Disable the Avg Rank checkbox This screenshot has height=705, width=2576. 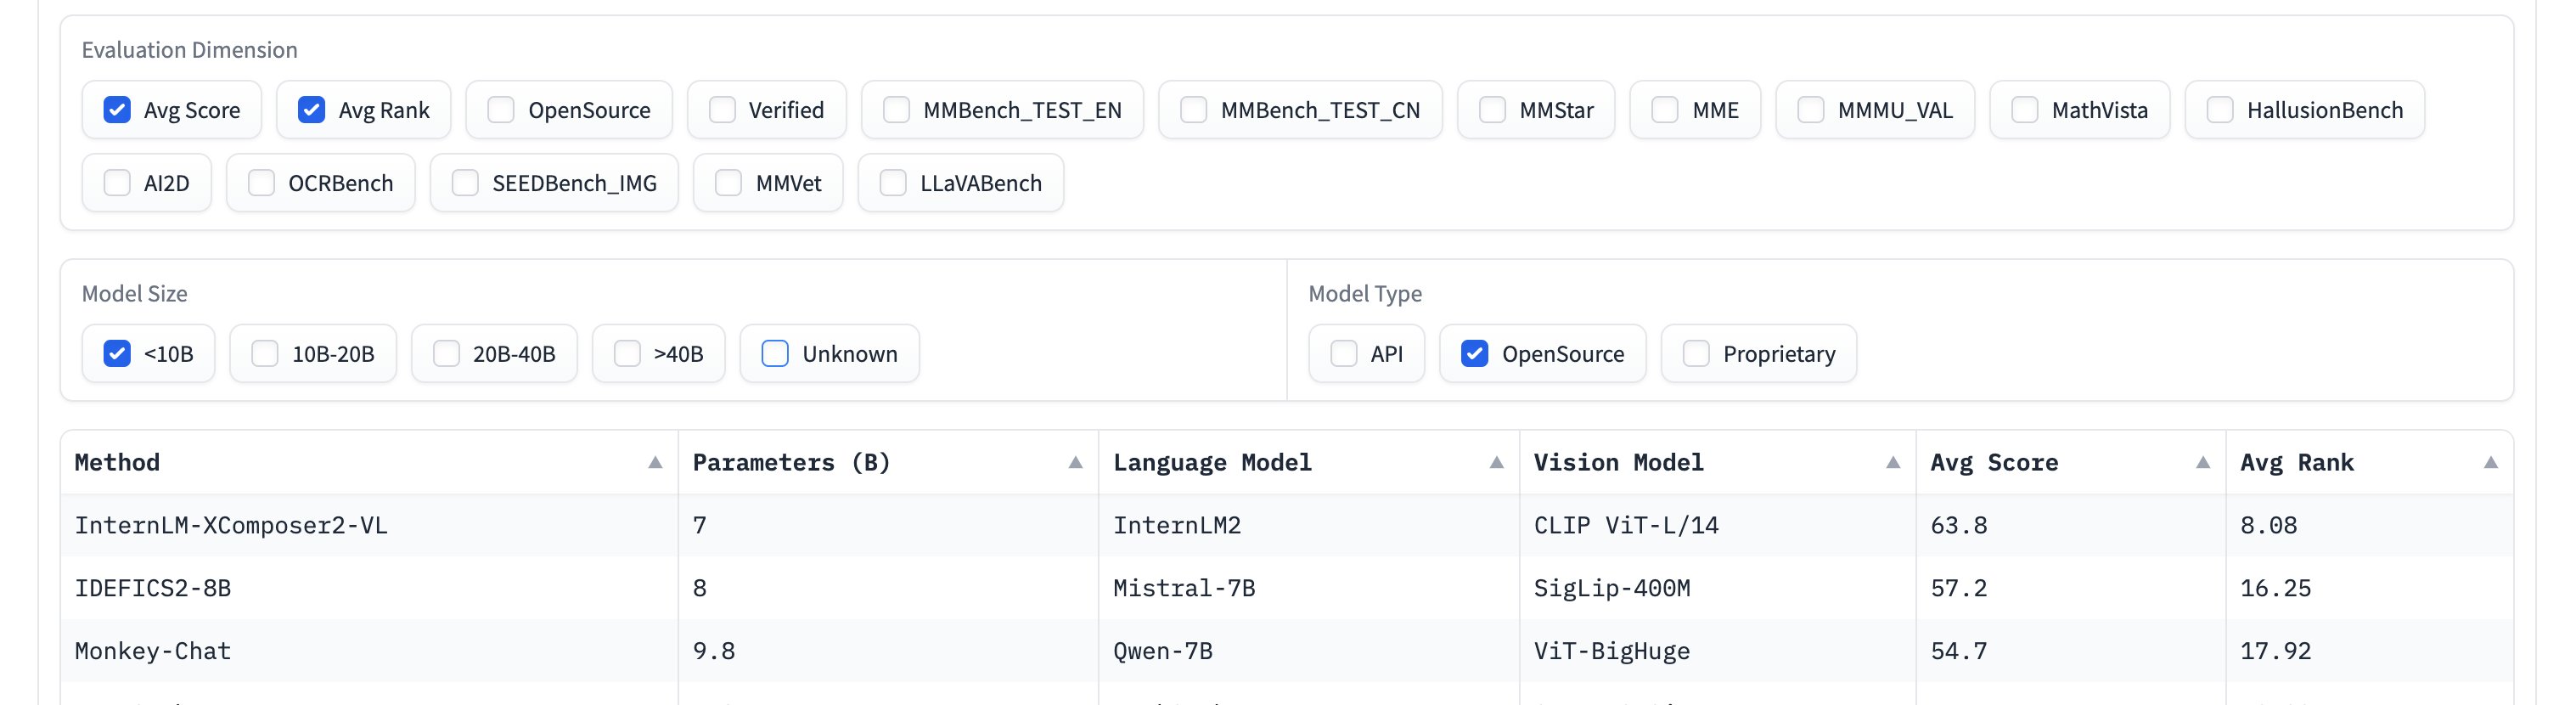312,110
